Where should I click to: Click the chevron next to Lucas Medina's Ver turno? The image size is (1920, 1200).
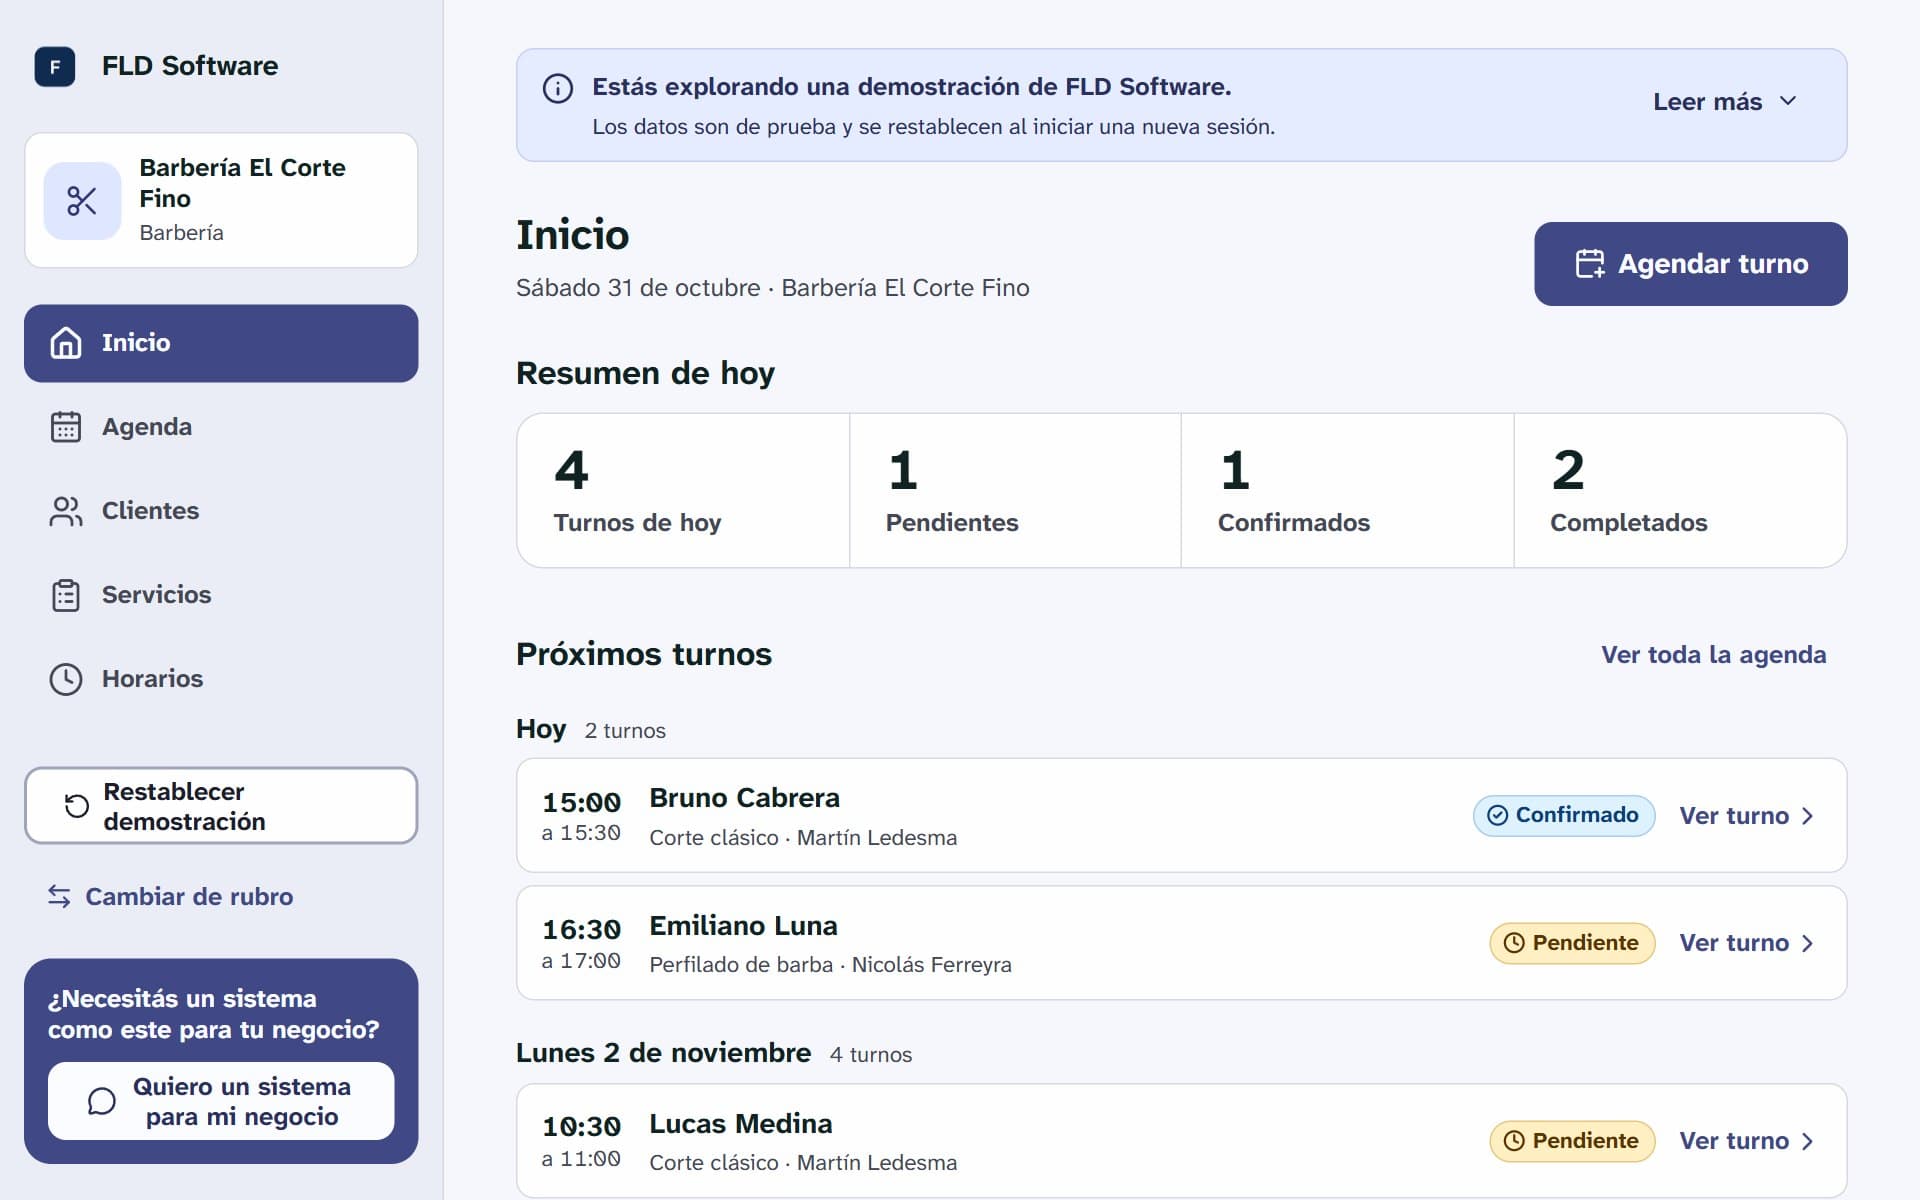(1807, 1141)
